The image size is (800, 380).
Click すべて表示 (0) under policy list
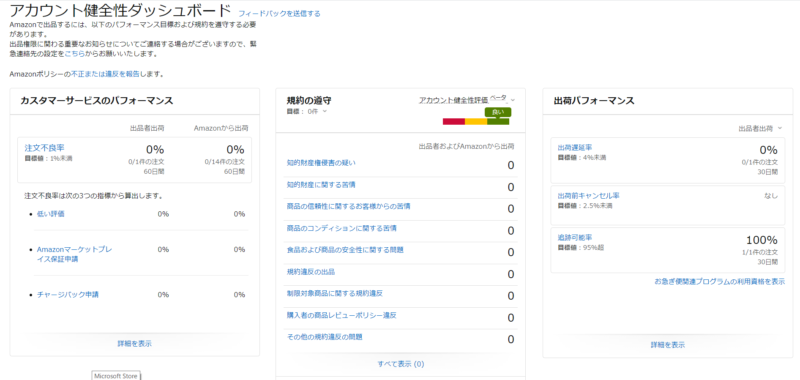point(401,364)
